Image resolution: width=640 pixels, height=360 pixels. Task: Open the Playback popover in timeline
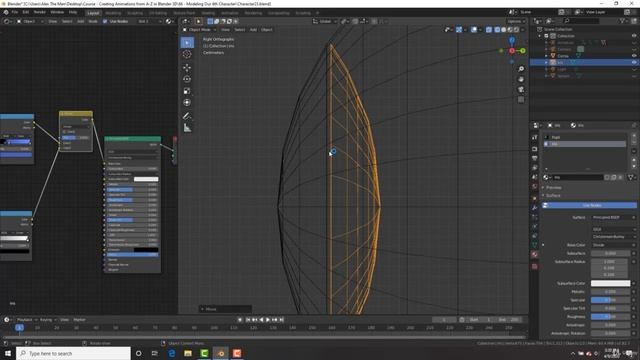[x=27, y=320]
